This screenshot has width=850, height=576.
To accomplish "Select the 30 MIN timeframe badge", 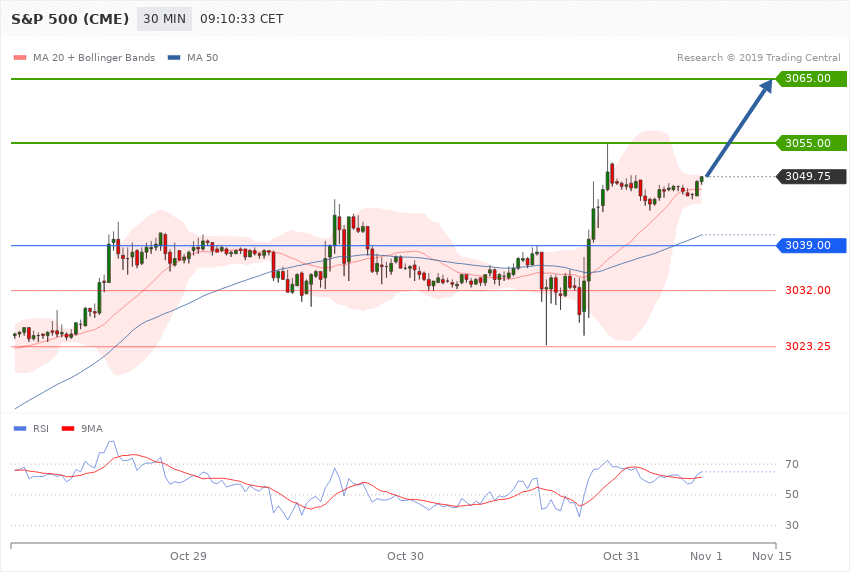I will coord(164,19).
